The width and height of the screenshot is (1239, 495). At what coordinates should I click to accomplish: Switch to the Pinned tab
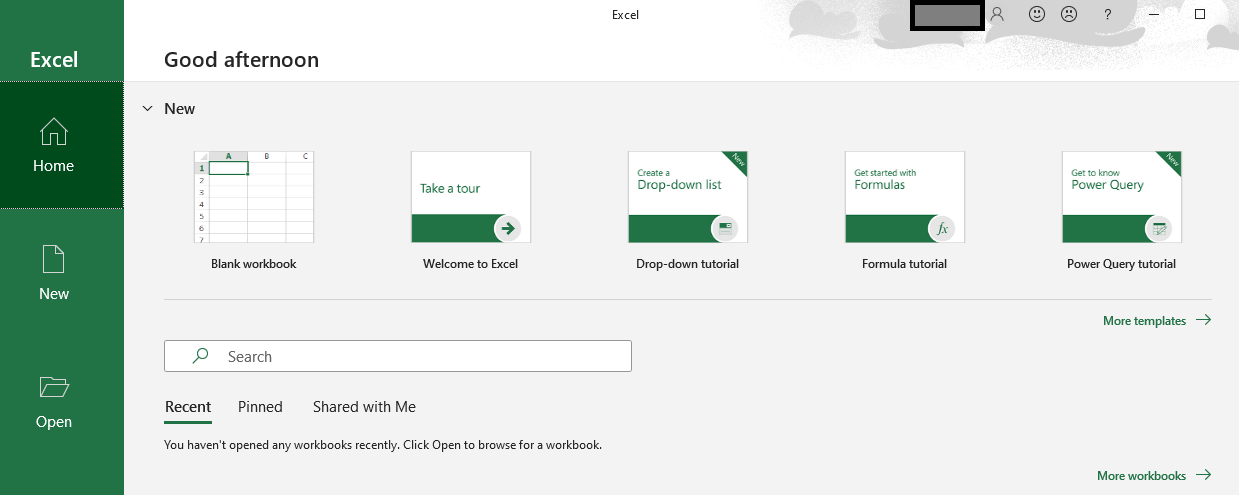click(260, 407)
